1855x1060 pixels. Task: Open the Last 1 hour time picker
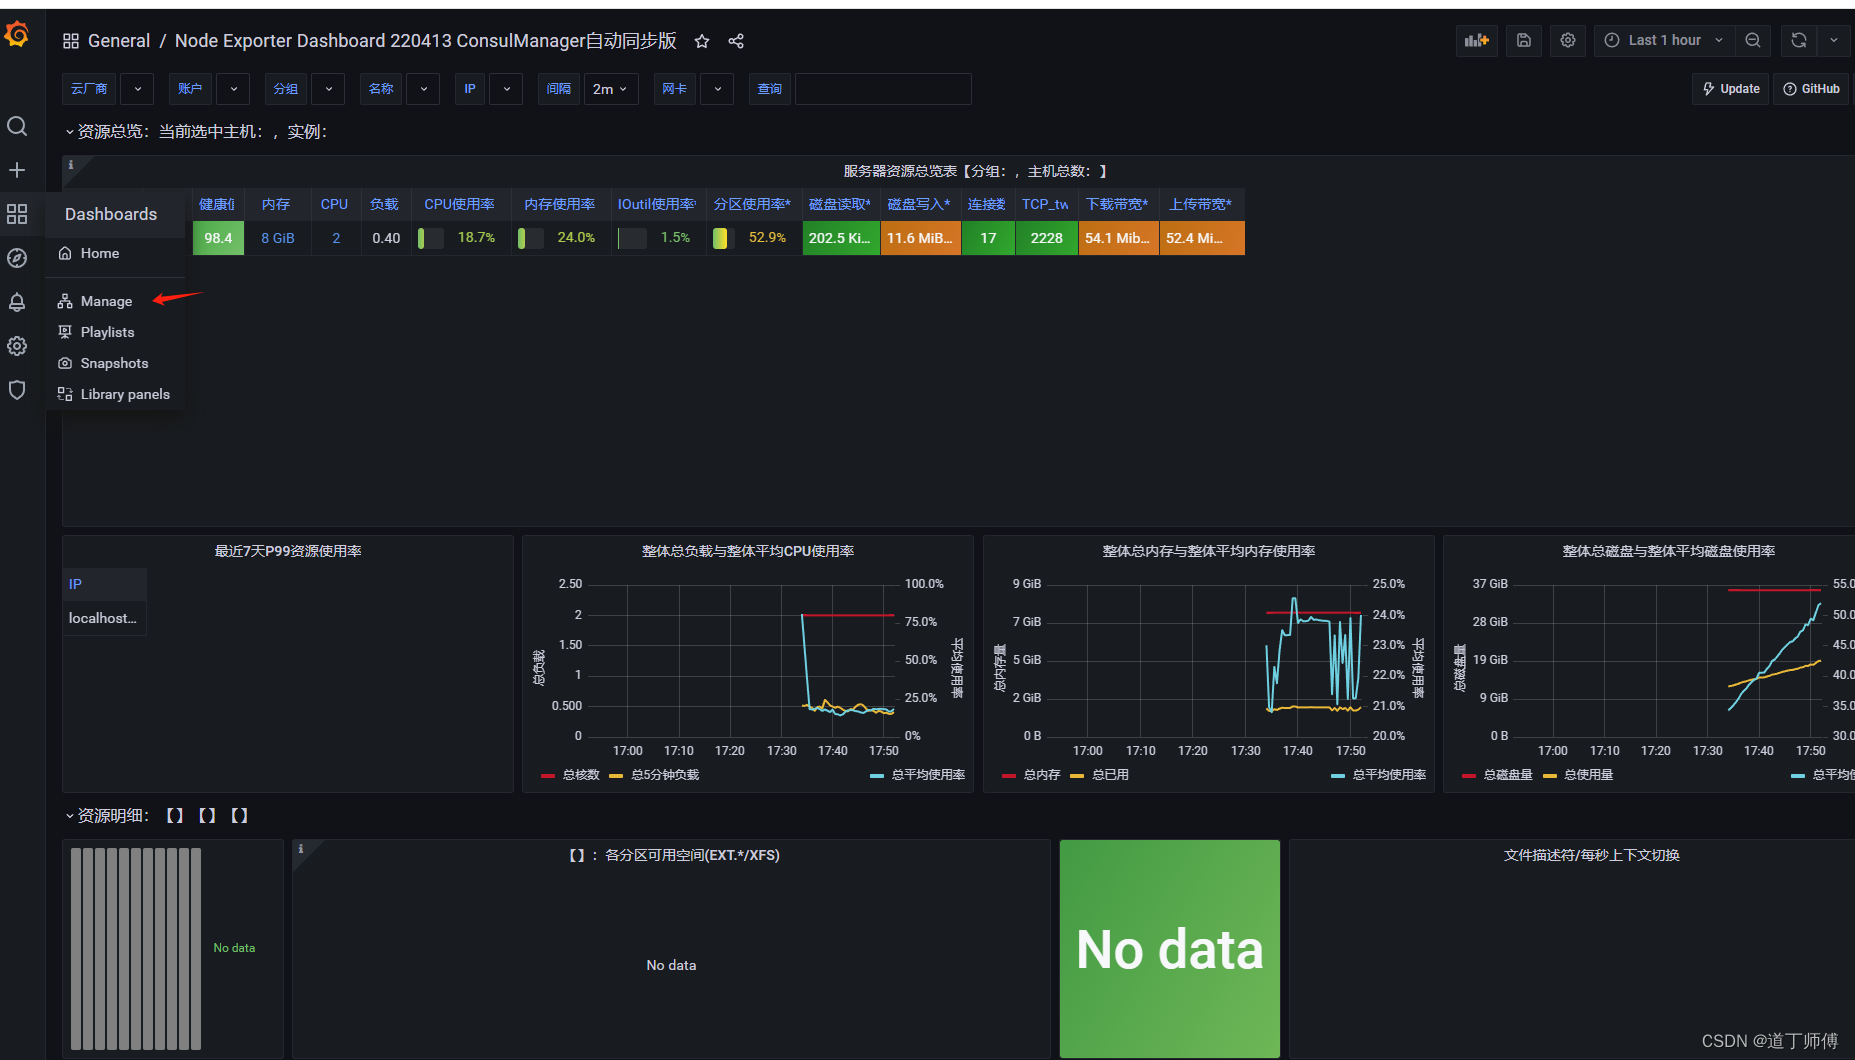[1664, 40]
